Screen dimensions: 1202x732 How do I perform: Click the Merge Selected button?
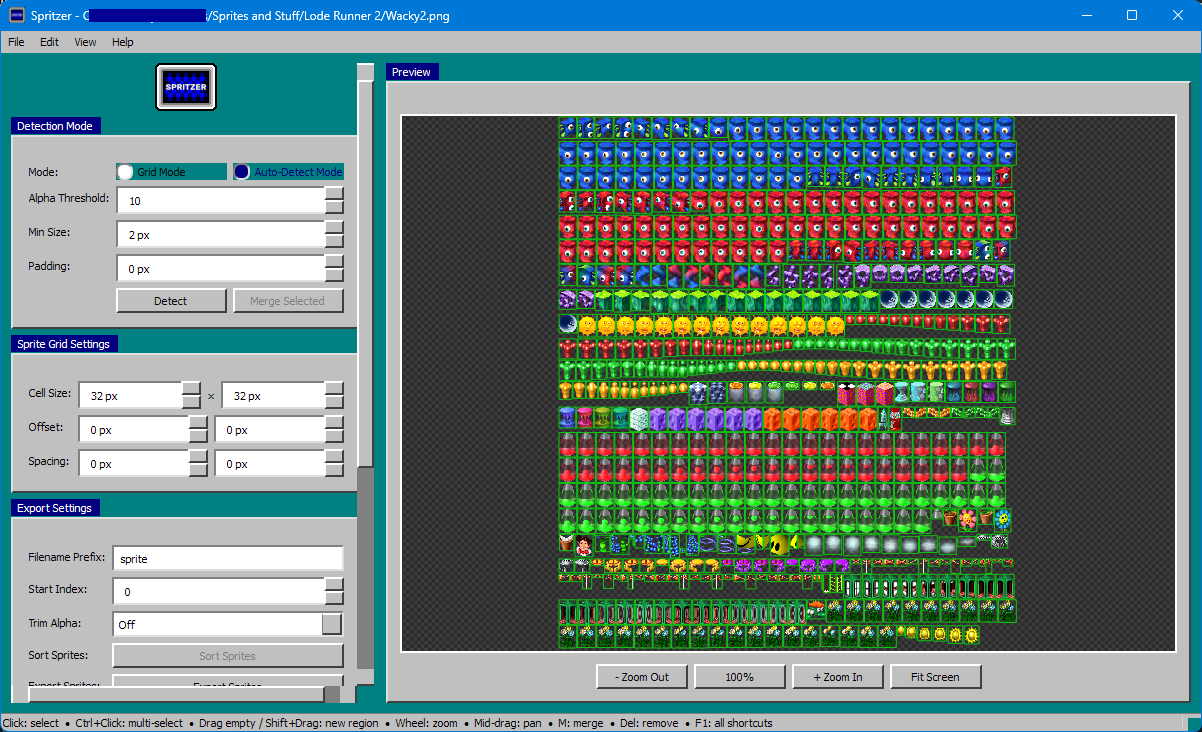tap(287, 301)
